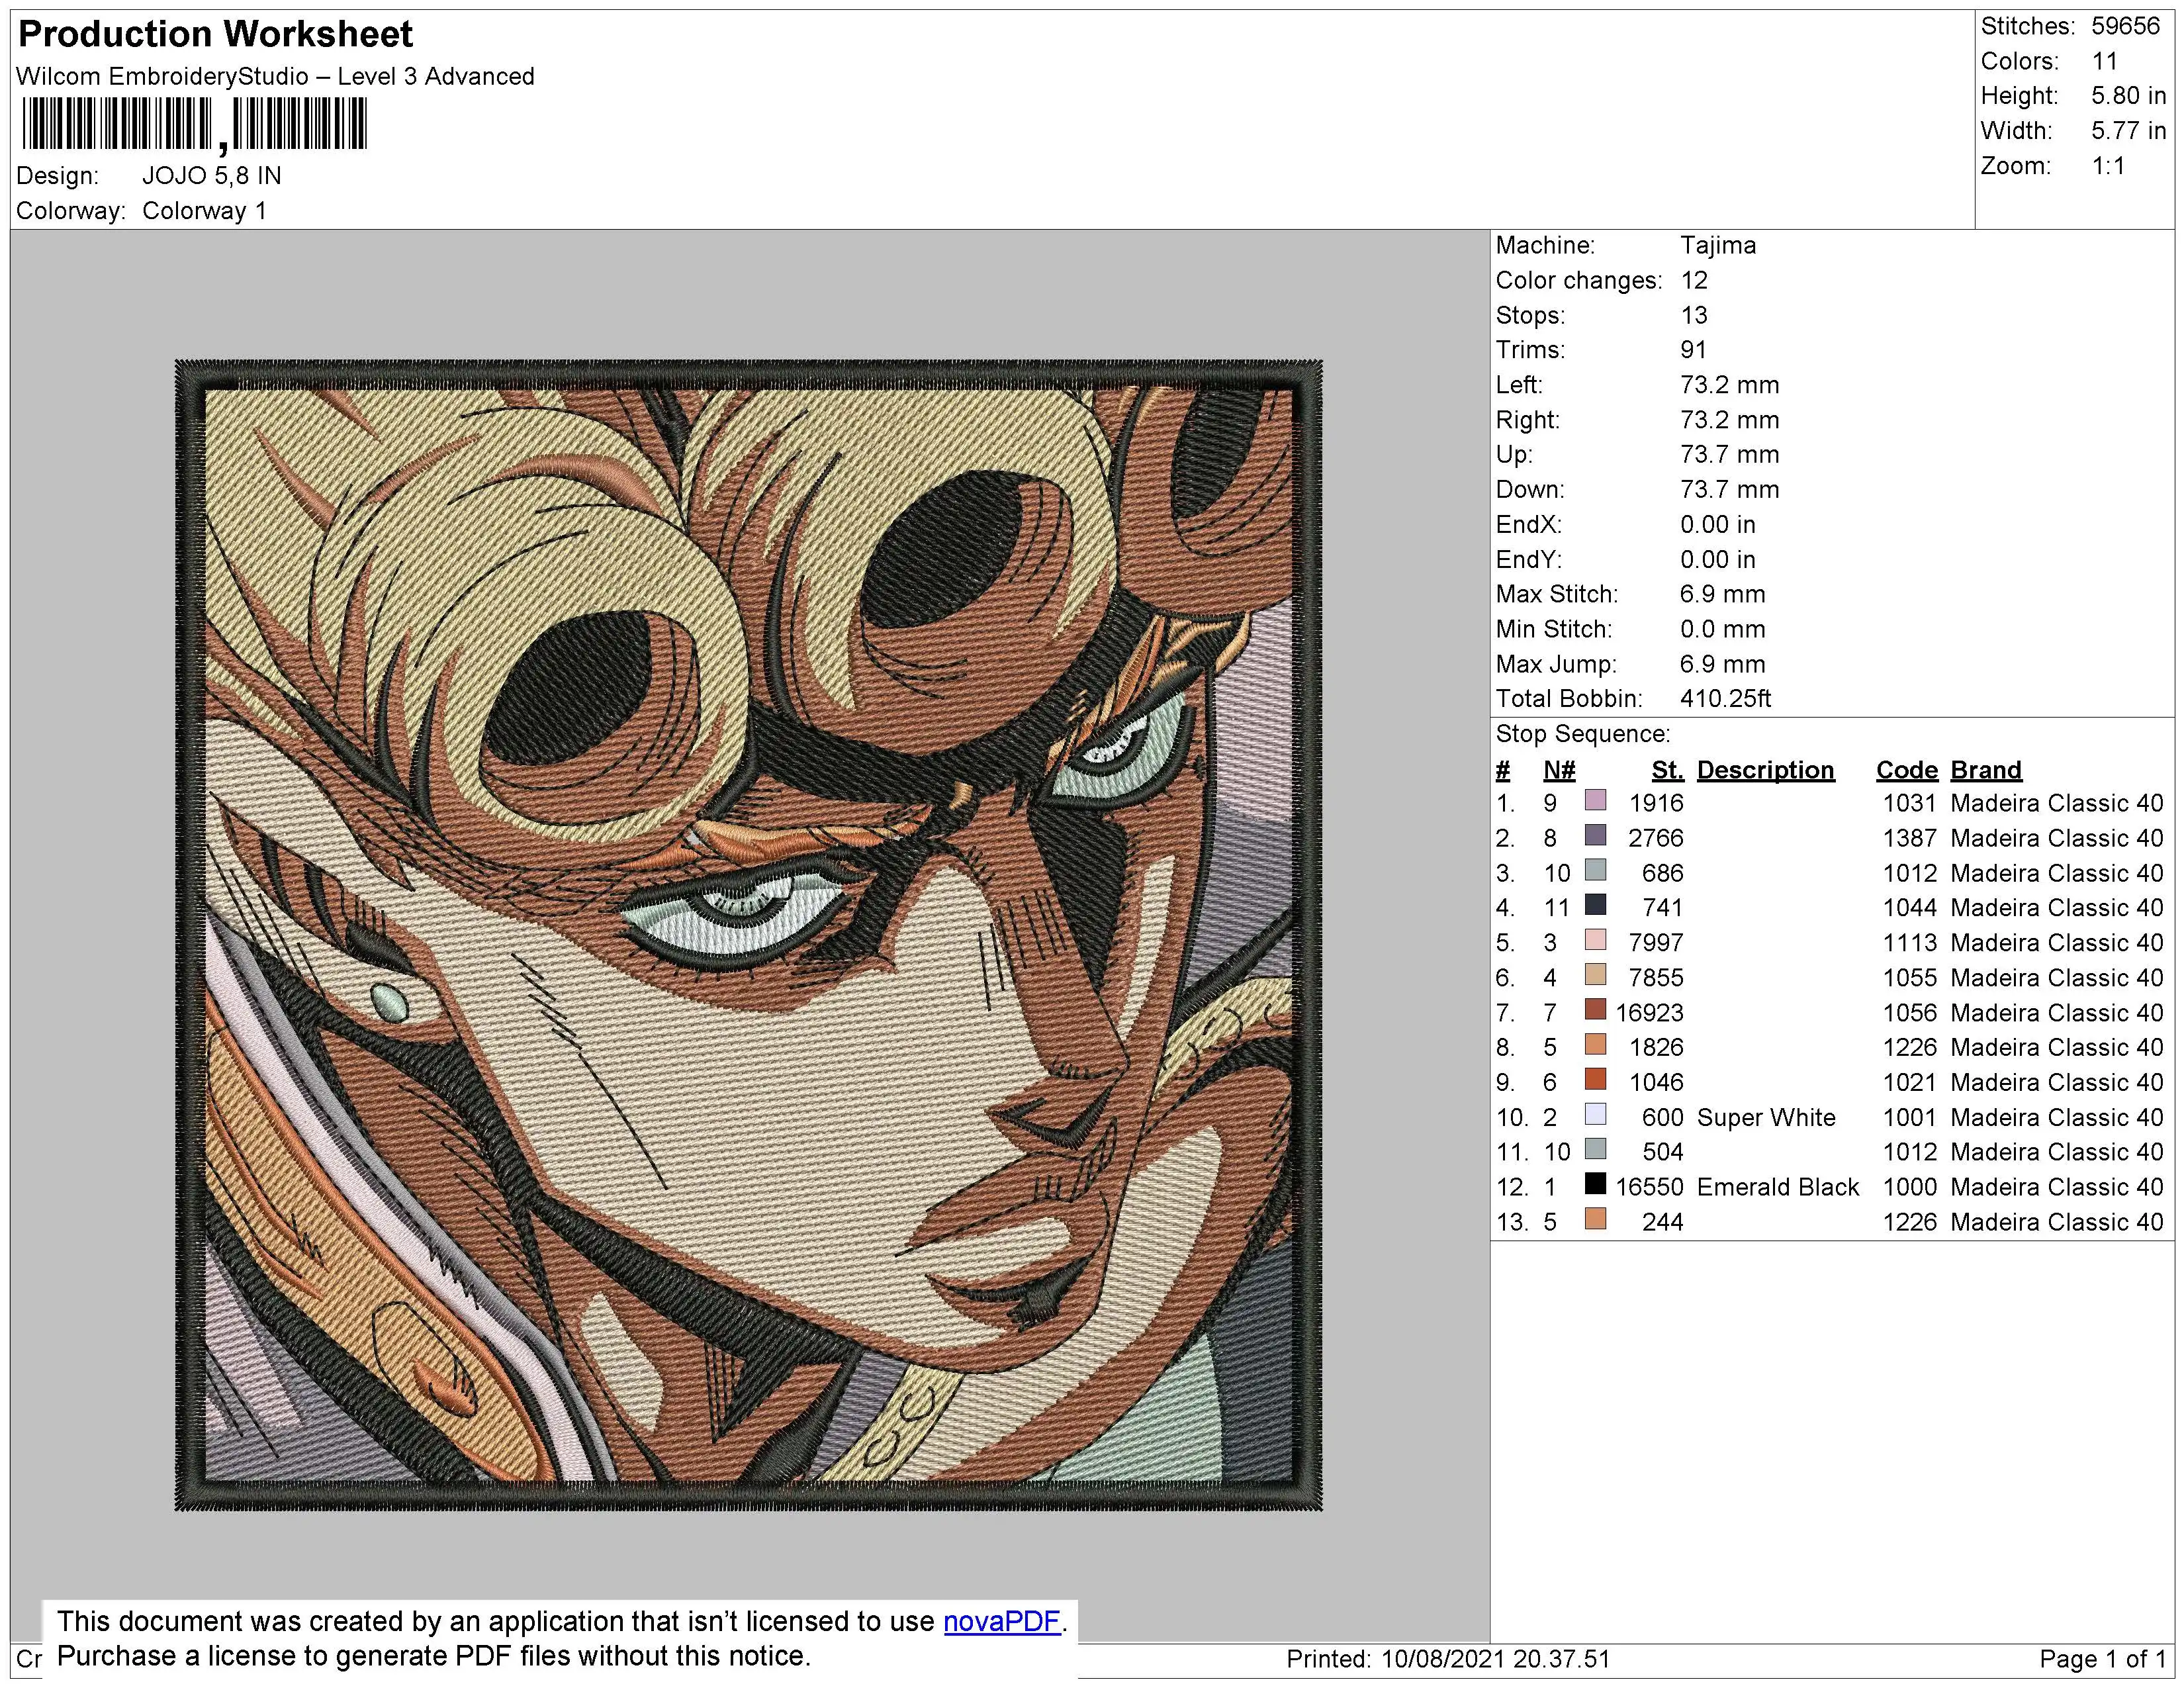This screenshot has height=1688, width=2184.
Task: Click stitch count 16550 in stop 12
Action: [1649, 1187]
